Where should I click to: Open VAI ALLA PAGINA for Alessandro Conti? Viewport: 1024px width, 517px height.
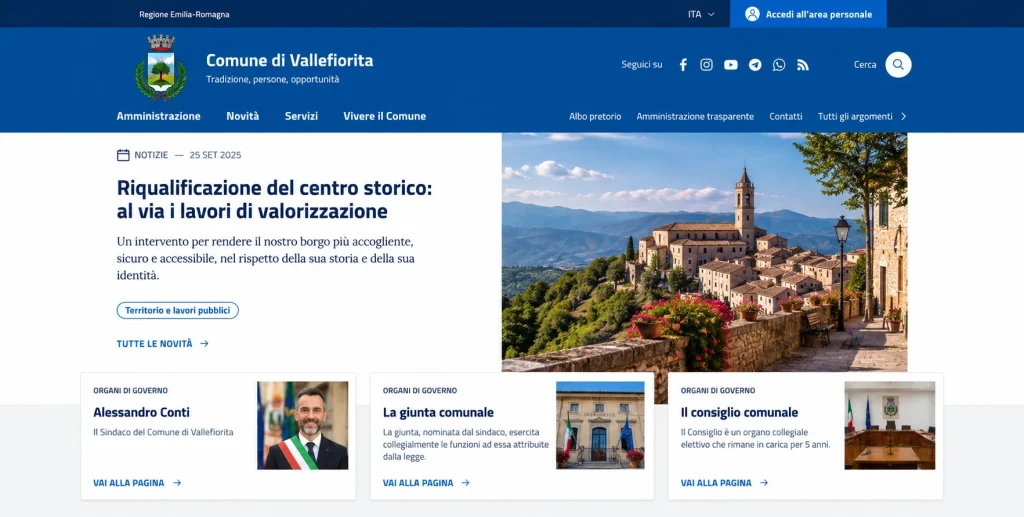[129, 483]
